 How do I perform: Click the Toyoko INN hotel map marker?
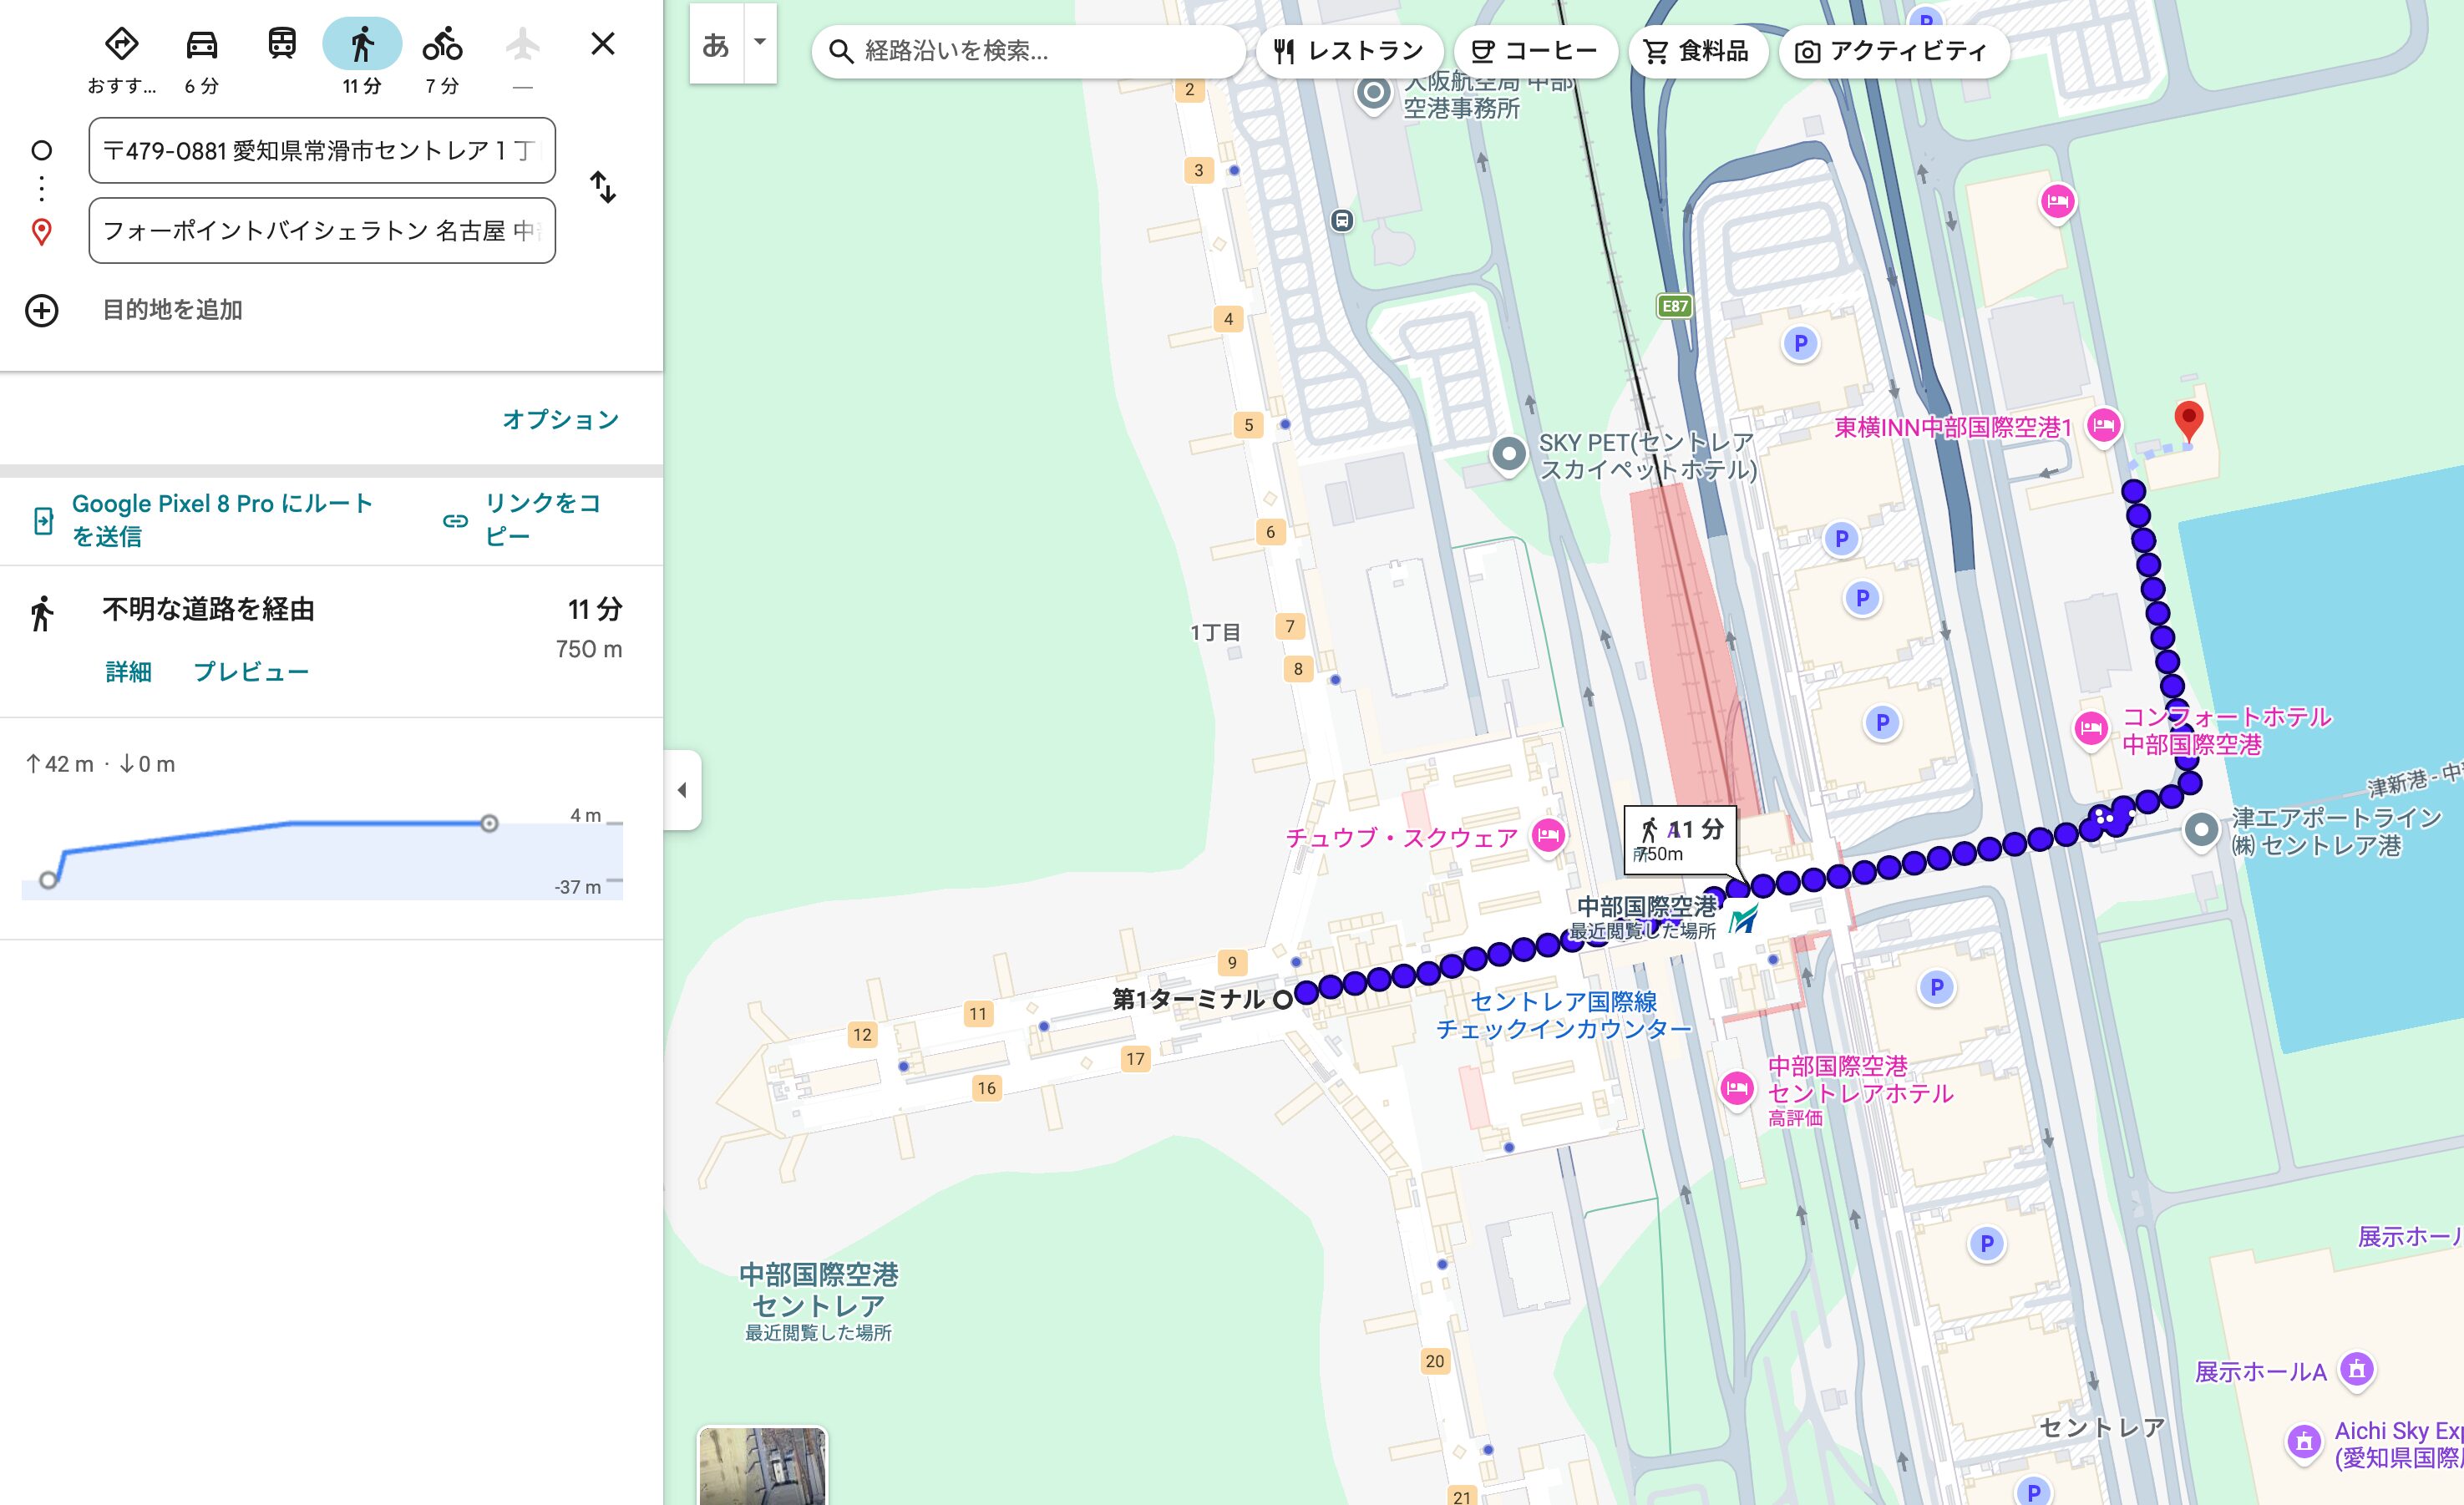pyautogui.click(x=2104, y=427)
